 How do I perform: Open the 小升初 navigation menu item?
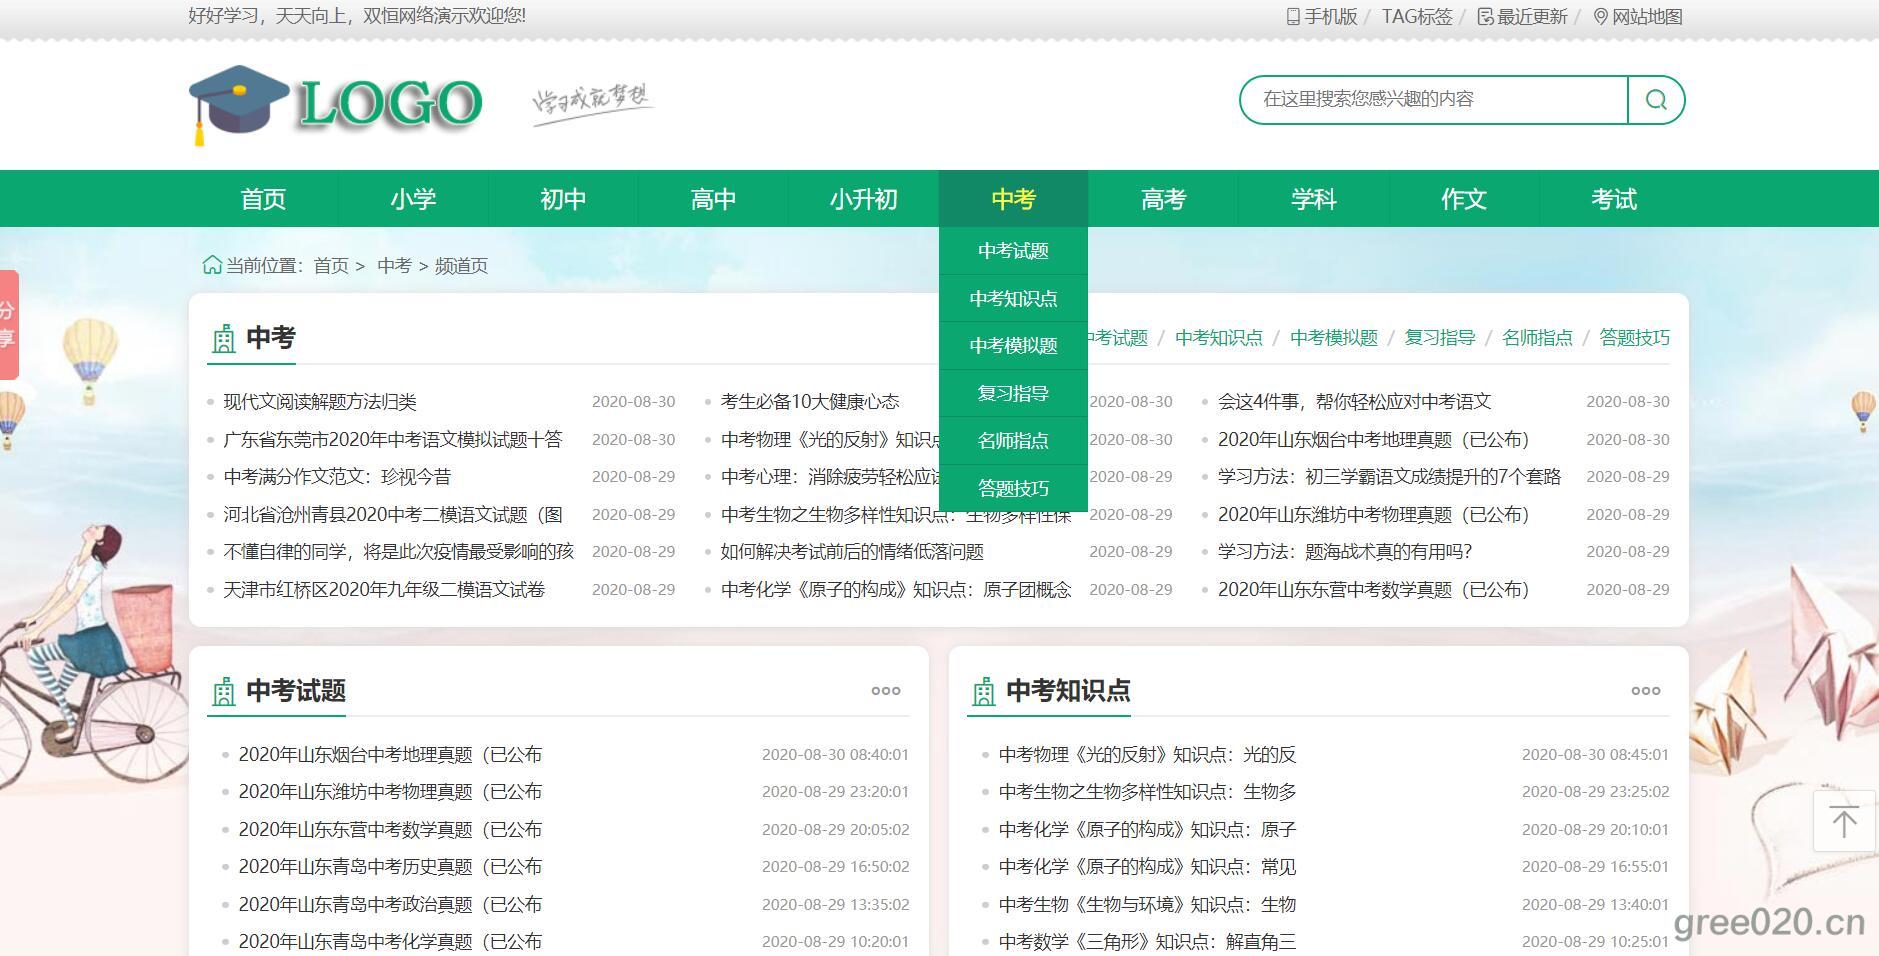point(863,199)
